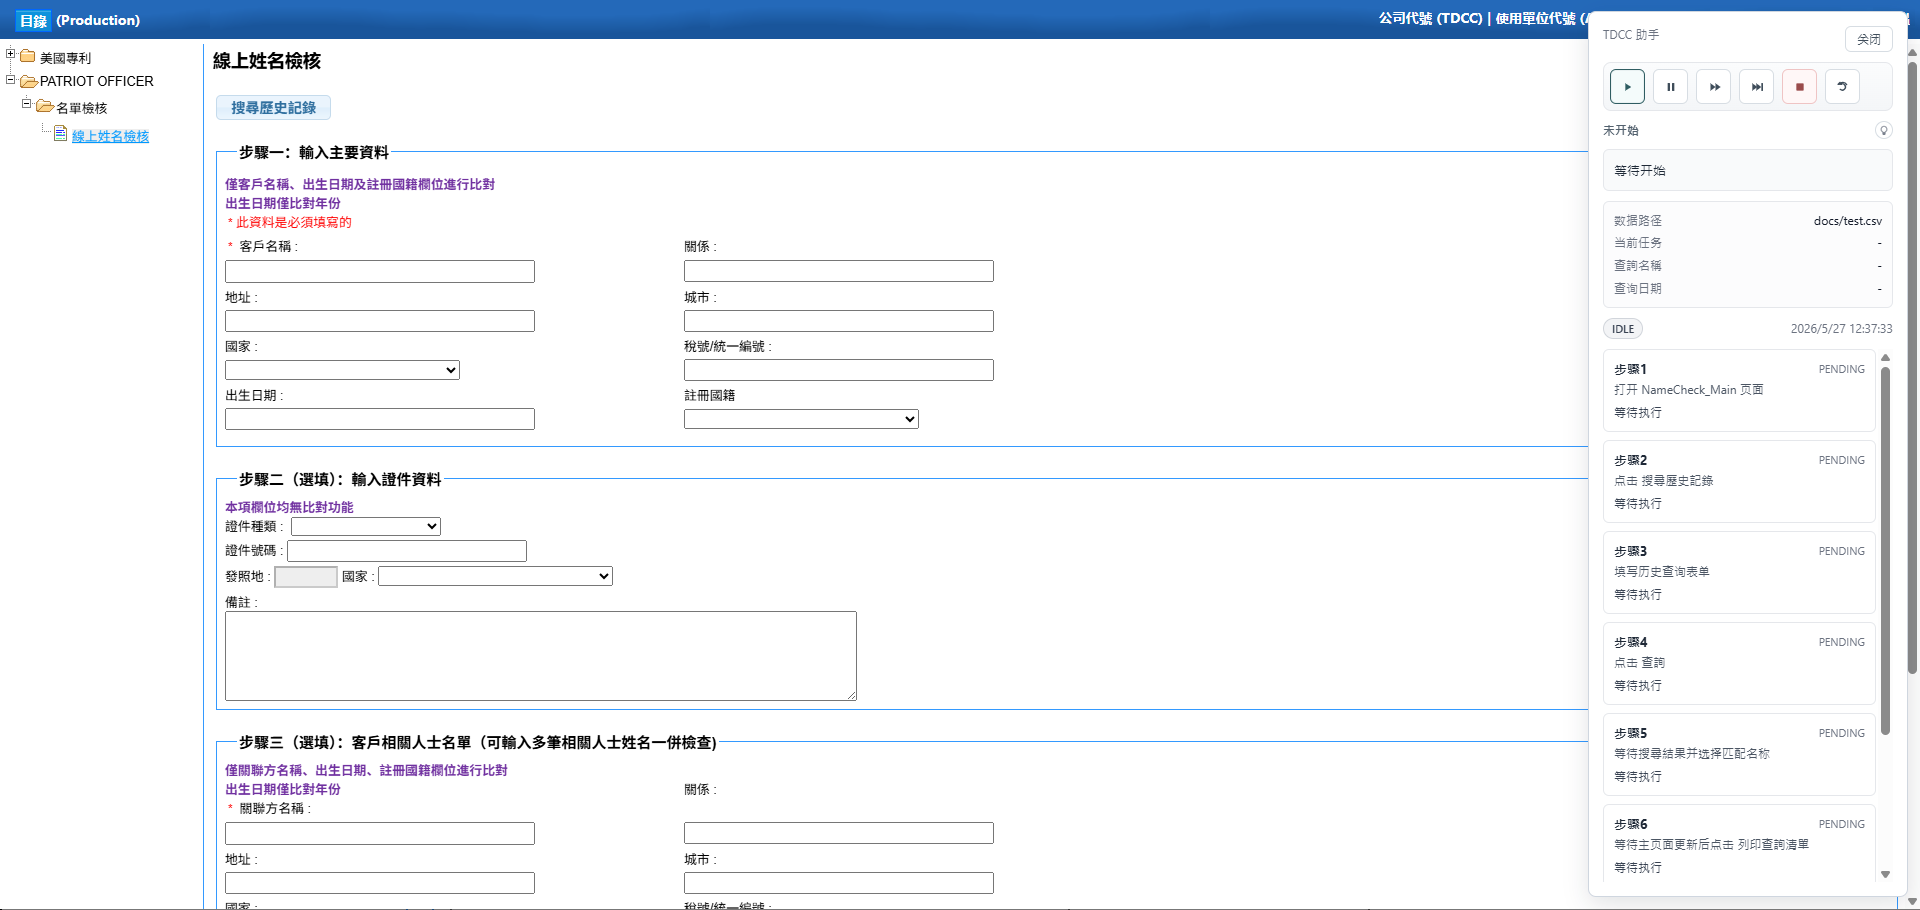Focus the step one 關係 input field
The height and width of the screenshot is (910, 1920).
(839, 271)
